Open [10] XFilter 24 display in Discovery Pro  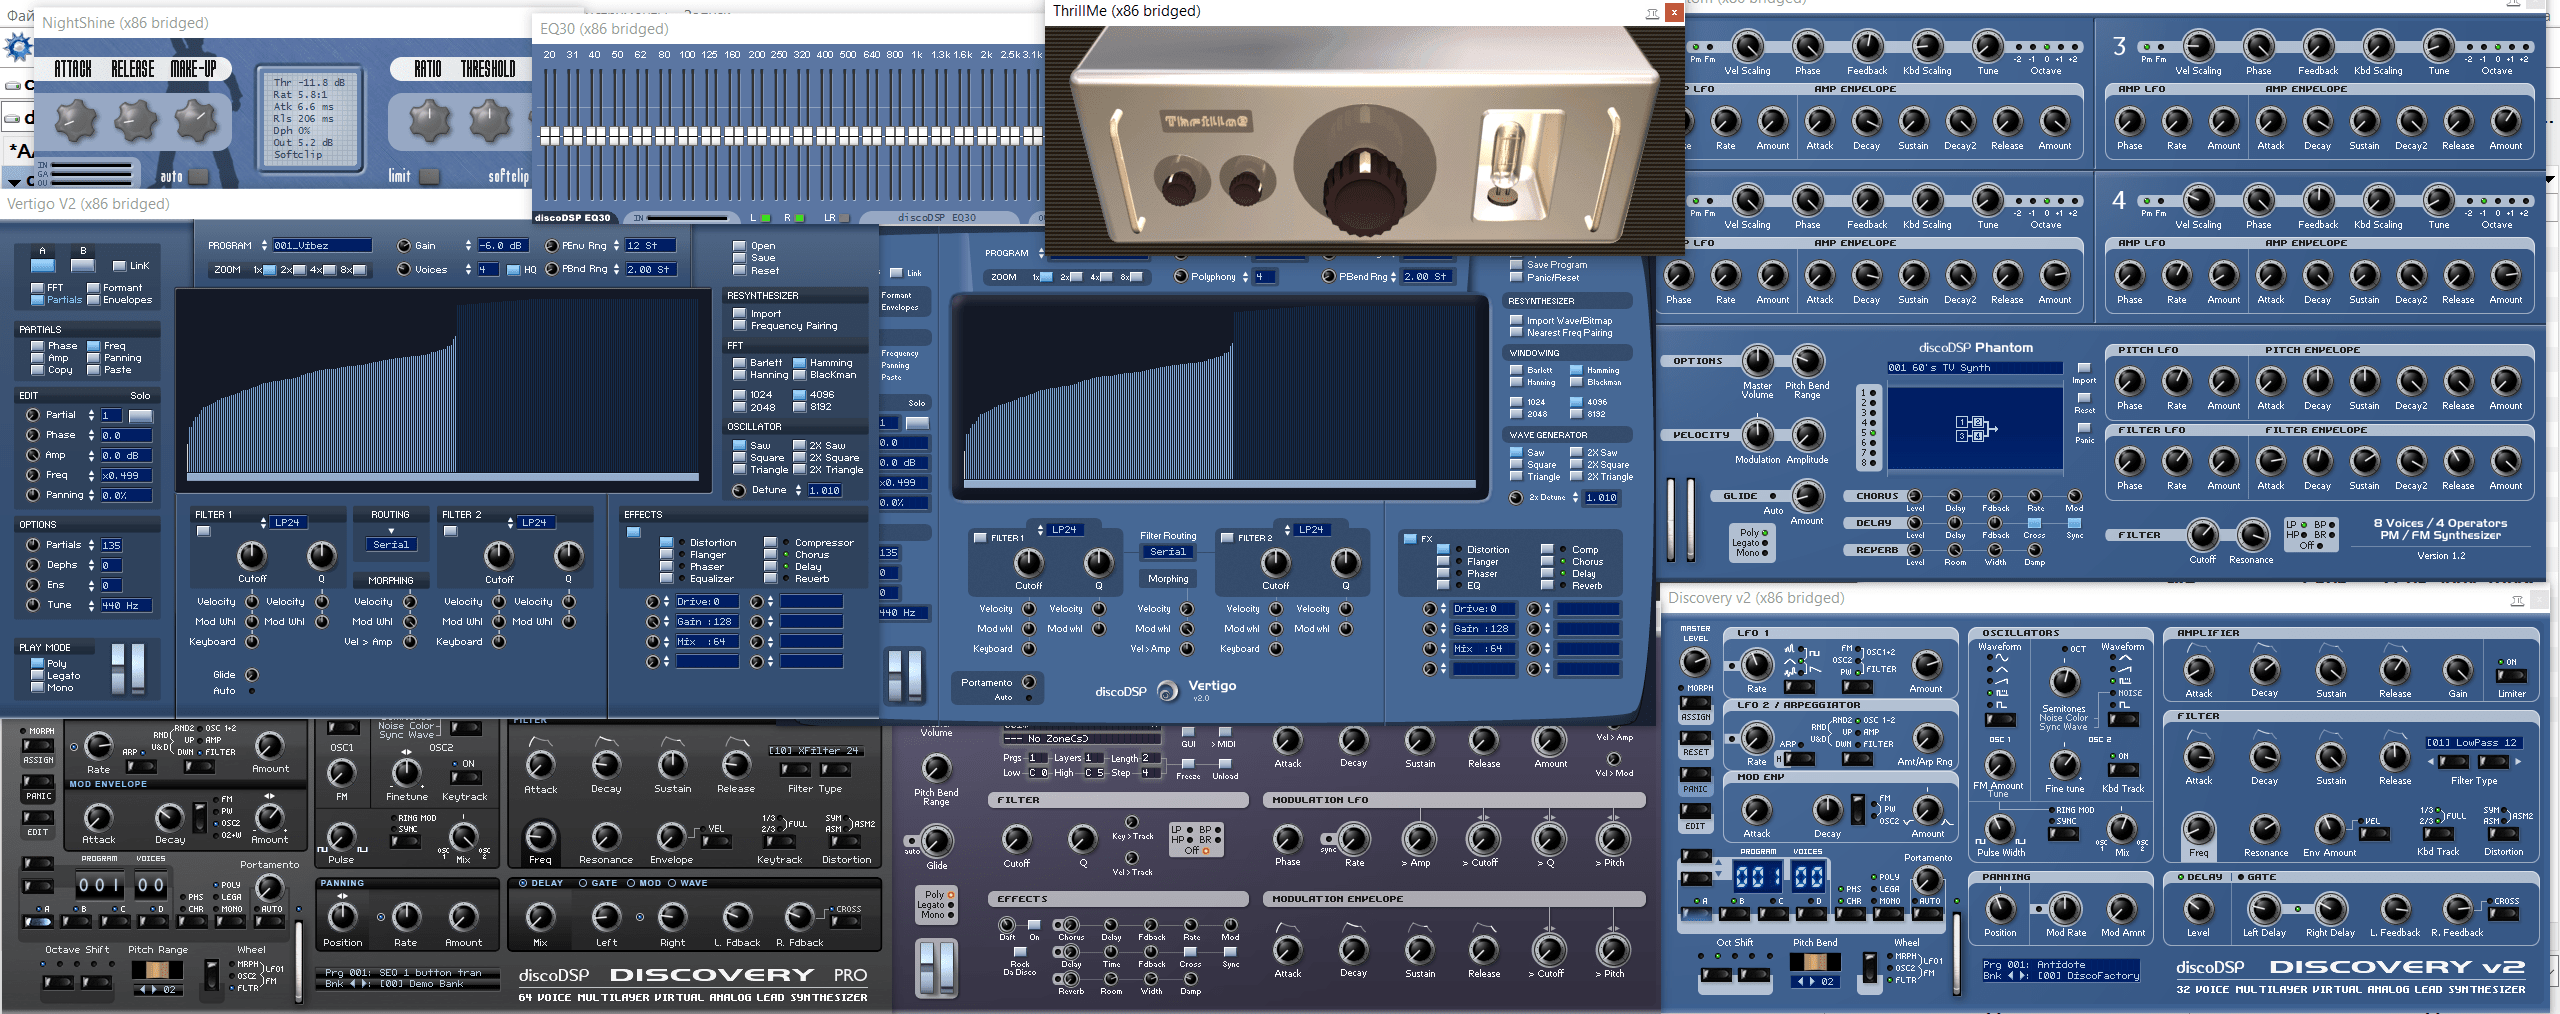pyautogui.click(x=815, y=751)
